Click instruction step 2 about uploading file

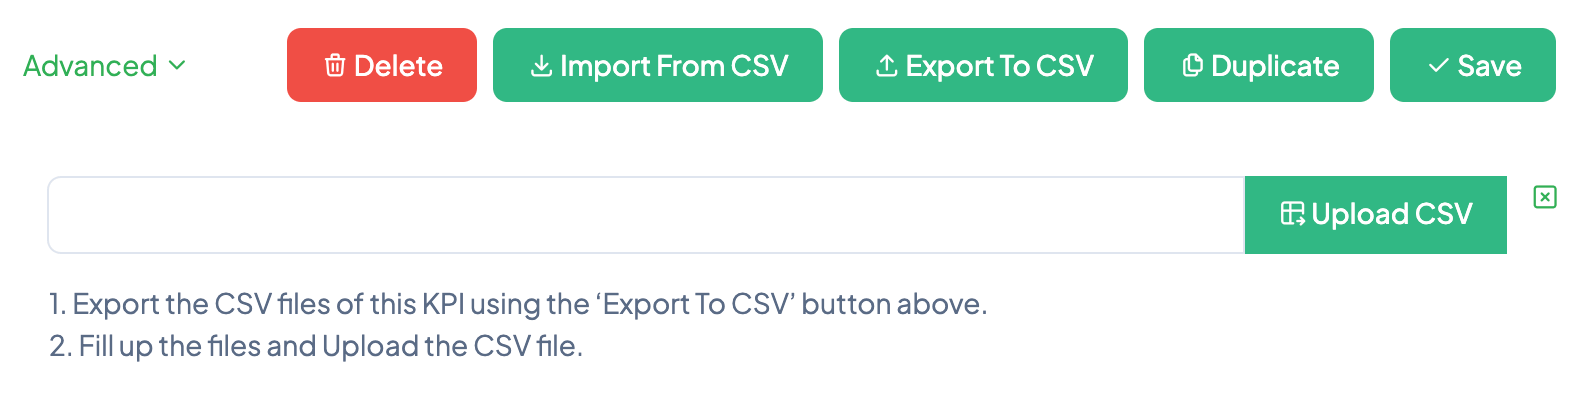pos(316,346)
